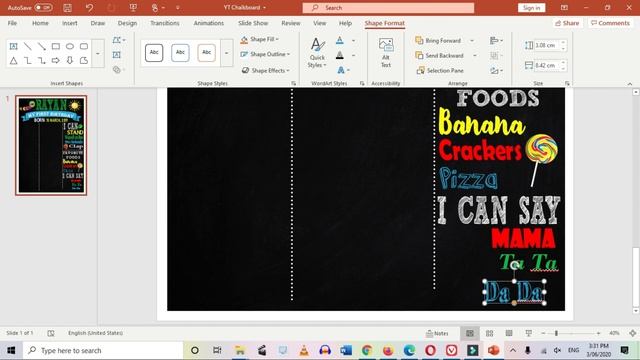Select the Da Da text box

point(515,293)
